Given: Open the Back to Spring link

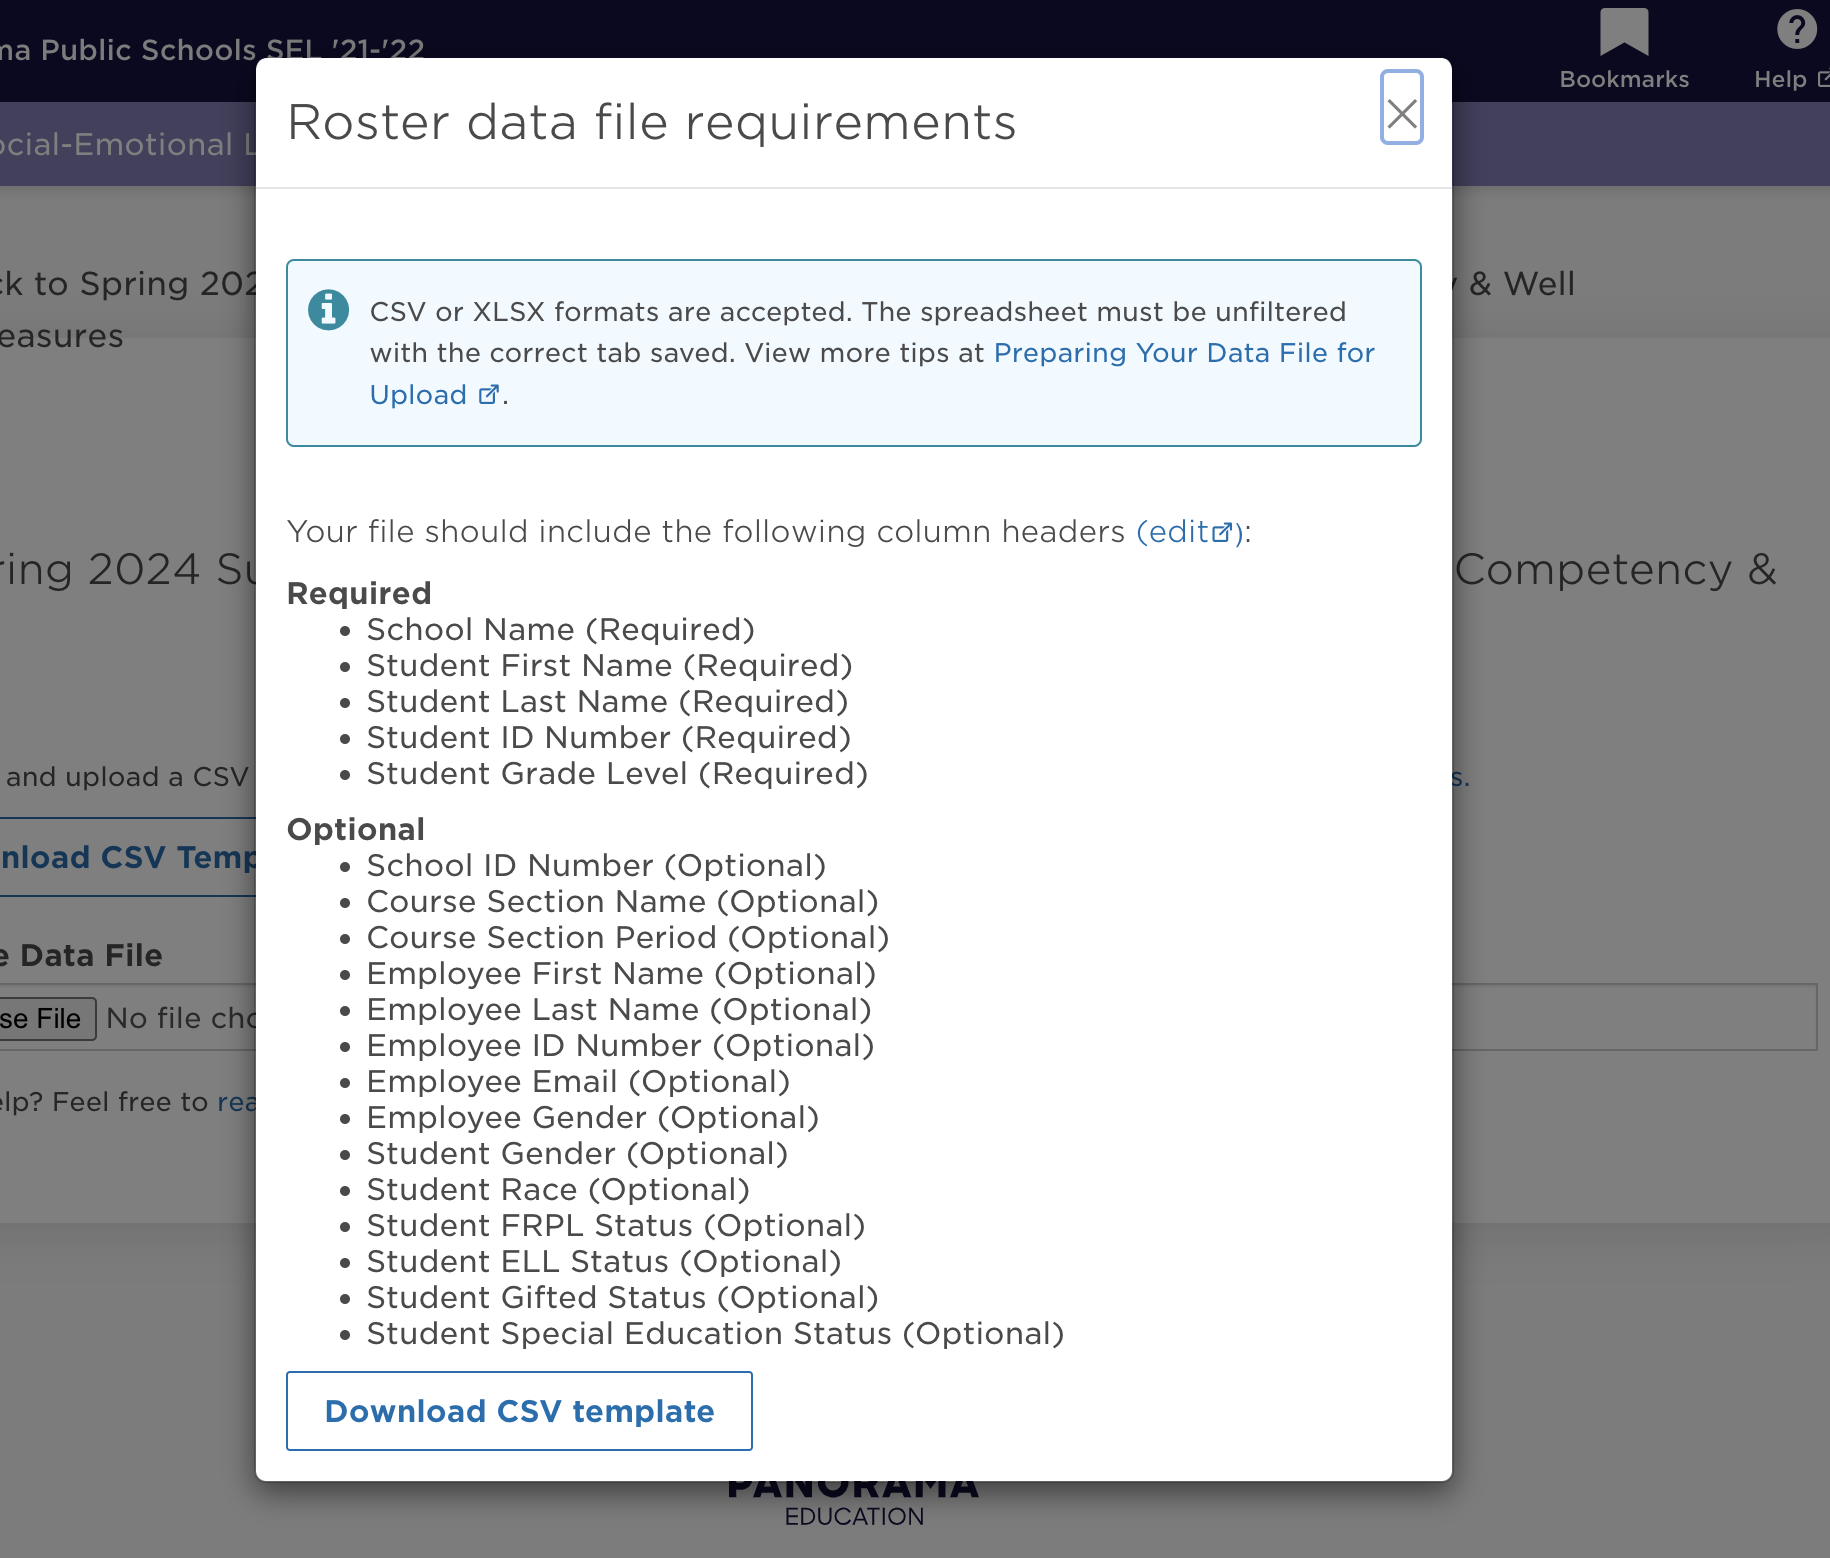Looking at the screenshot, I should (120, 283).
